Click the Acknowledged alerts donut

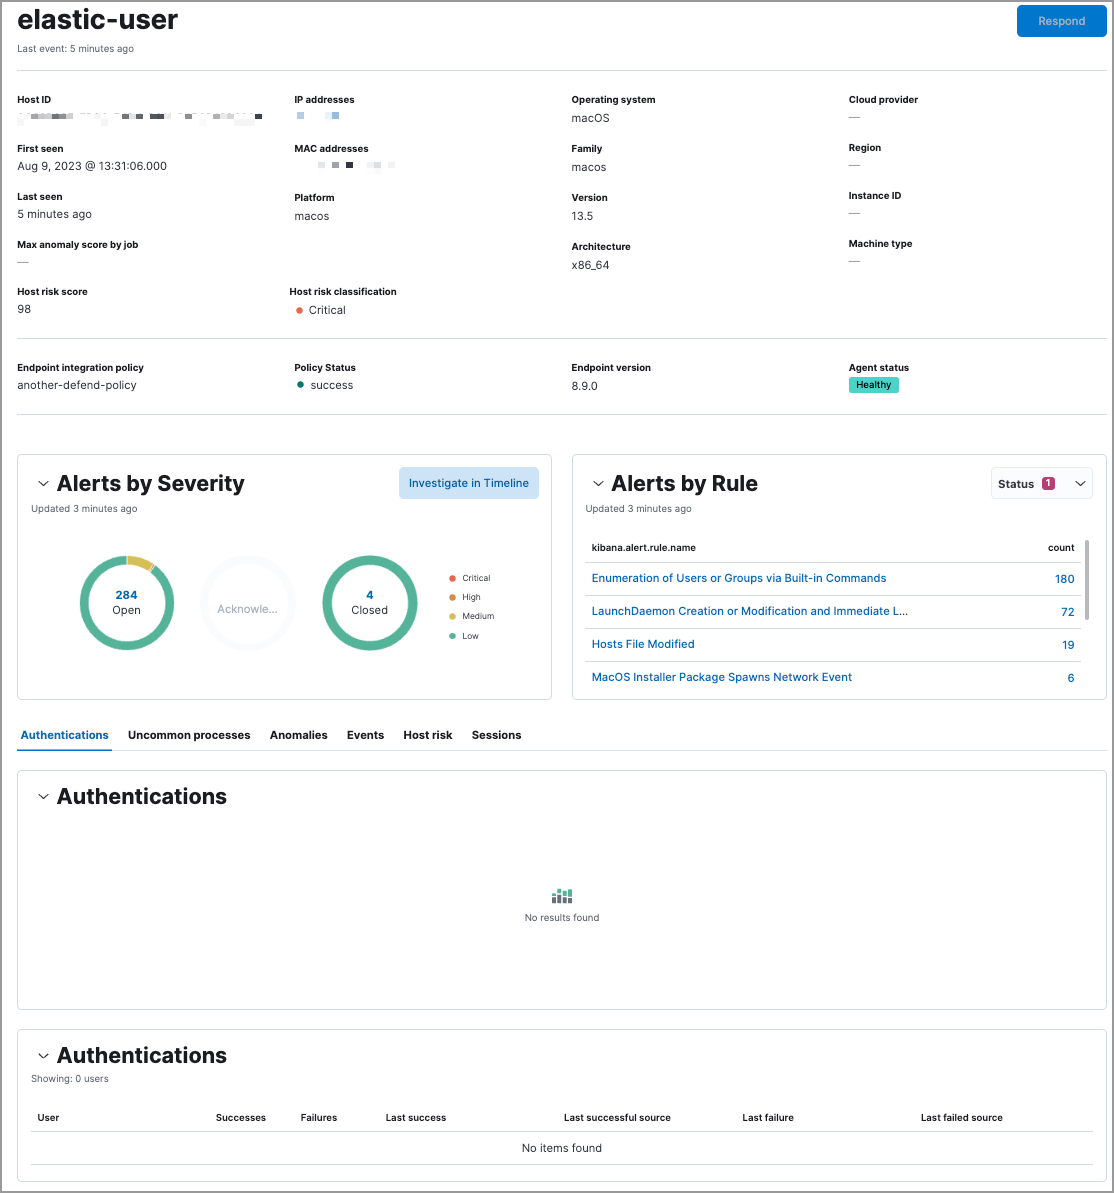click(x=247, y=603)
